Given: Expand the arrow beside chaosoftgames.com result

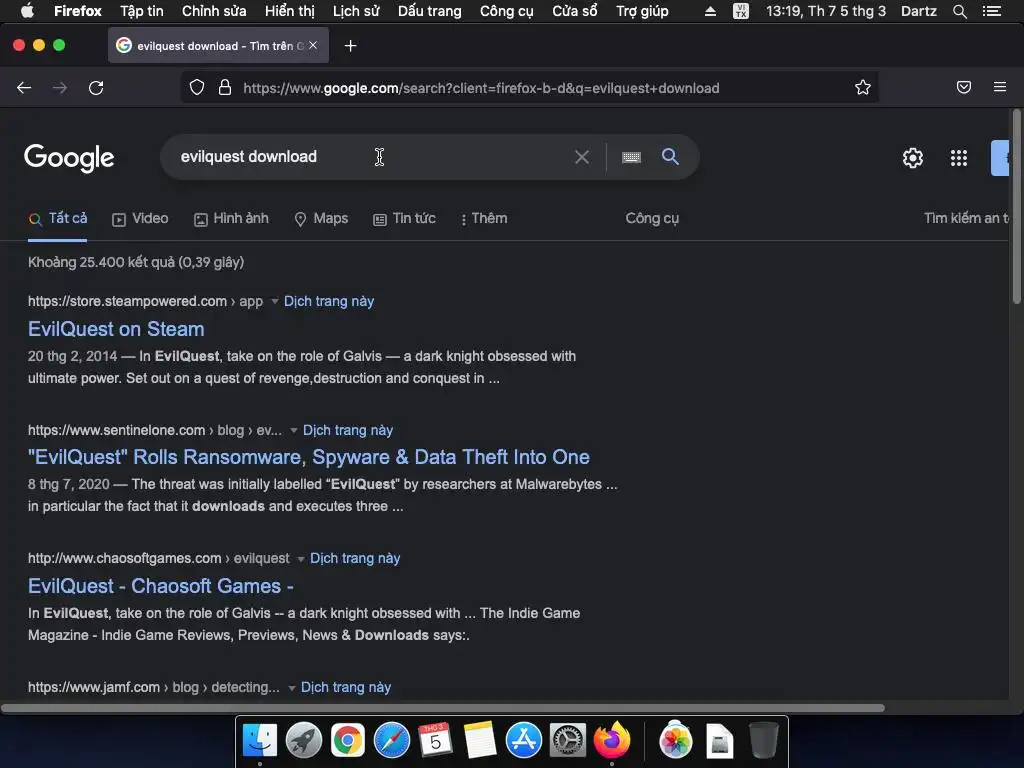Looking at the screenshot, I should (301, 559).
